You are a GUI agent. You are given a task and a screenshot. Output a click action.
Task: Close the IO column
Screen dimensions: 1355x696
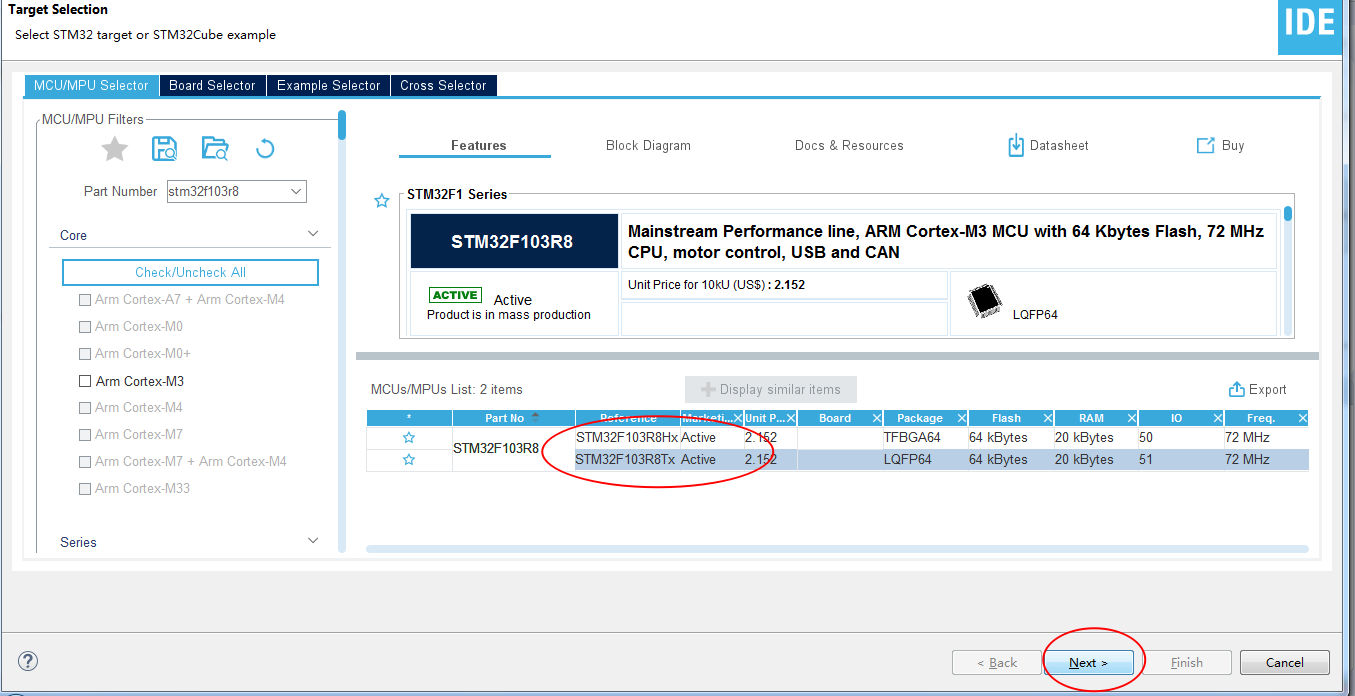(x=1218, y=418)
